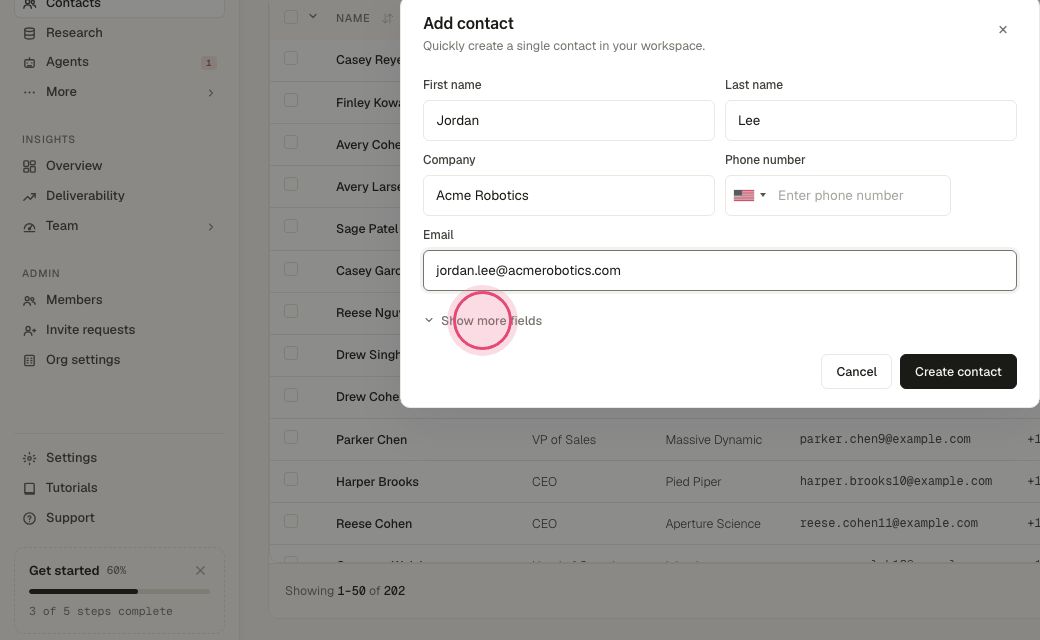Check the Finley Kowalski row checkbox

(291, 100)
